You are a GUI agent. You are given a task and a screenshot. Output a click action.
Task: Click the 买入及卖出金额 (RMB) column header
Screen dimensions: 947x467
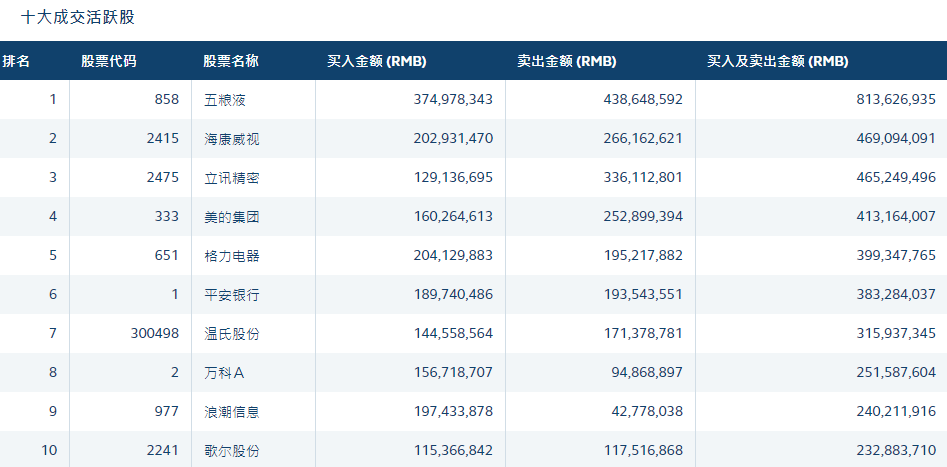[x=778, y=61]
